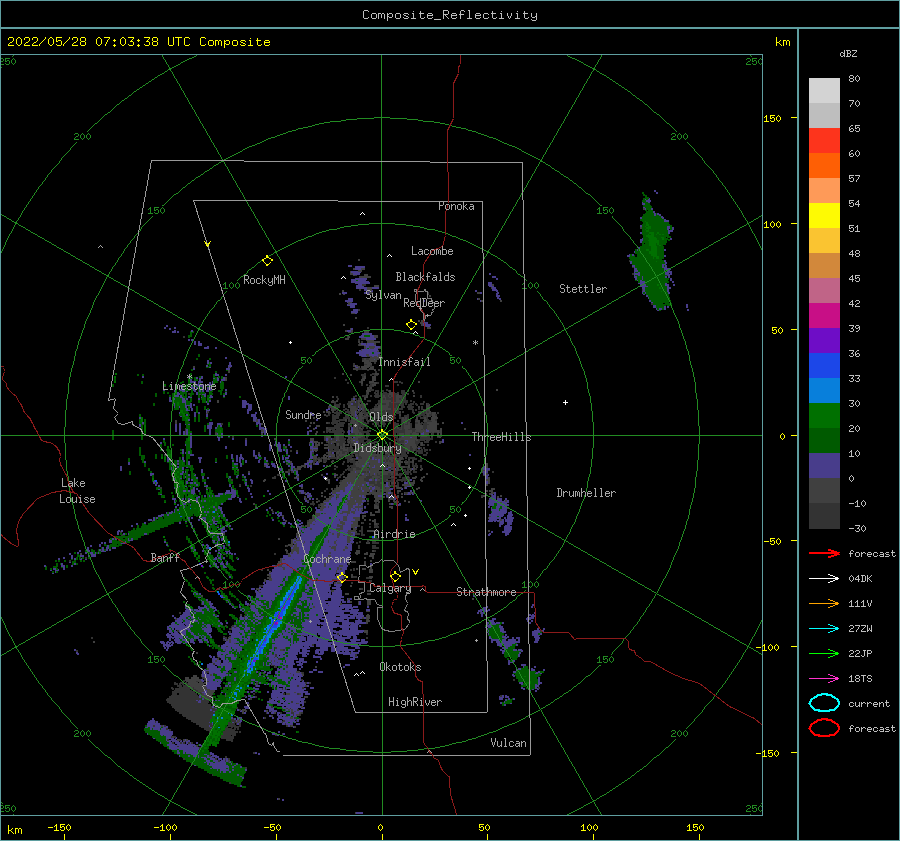This screenshot has height=841, width=900.
Task: Click the white plus marker near Drumheller
Action: 565,402
